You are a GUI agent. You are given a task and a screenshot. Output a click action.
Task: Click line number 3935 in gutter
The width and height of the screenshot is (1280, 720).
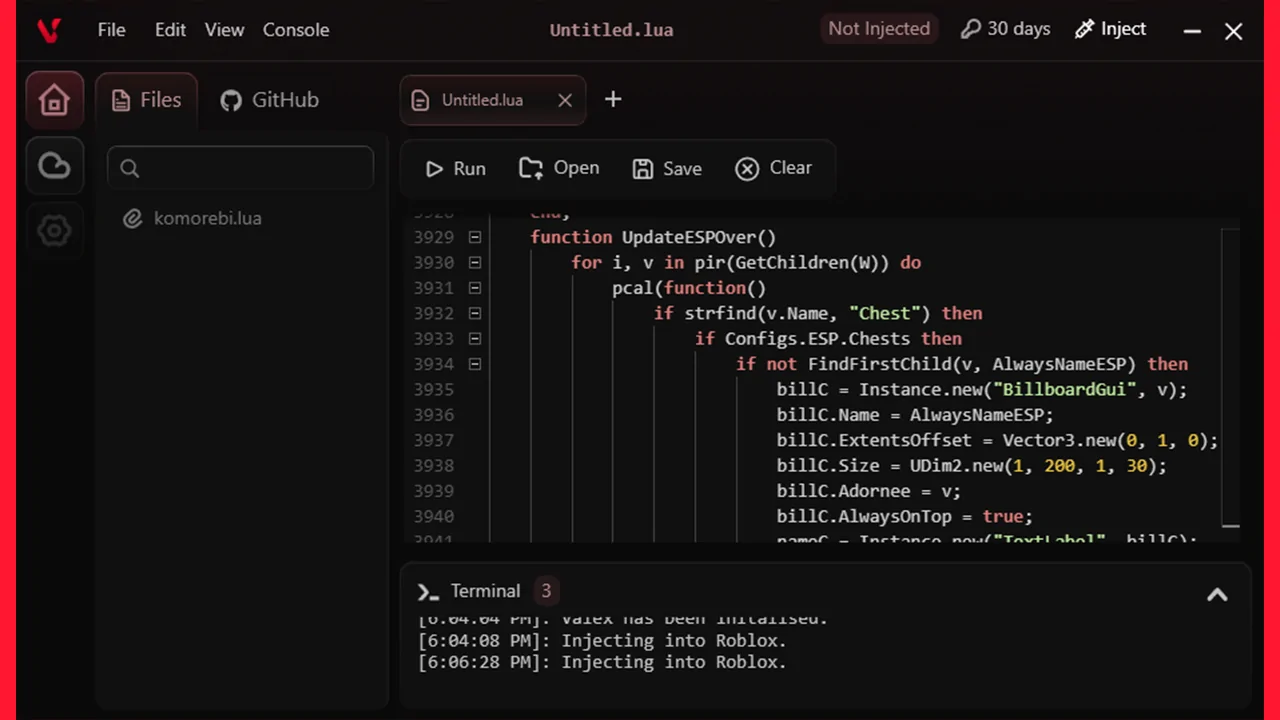(434, 389)
